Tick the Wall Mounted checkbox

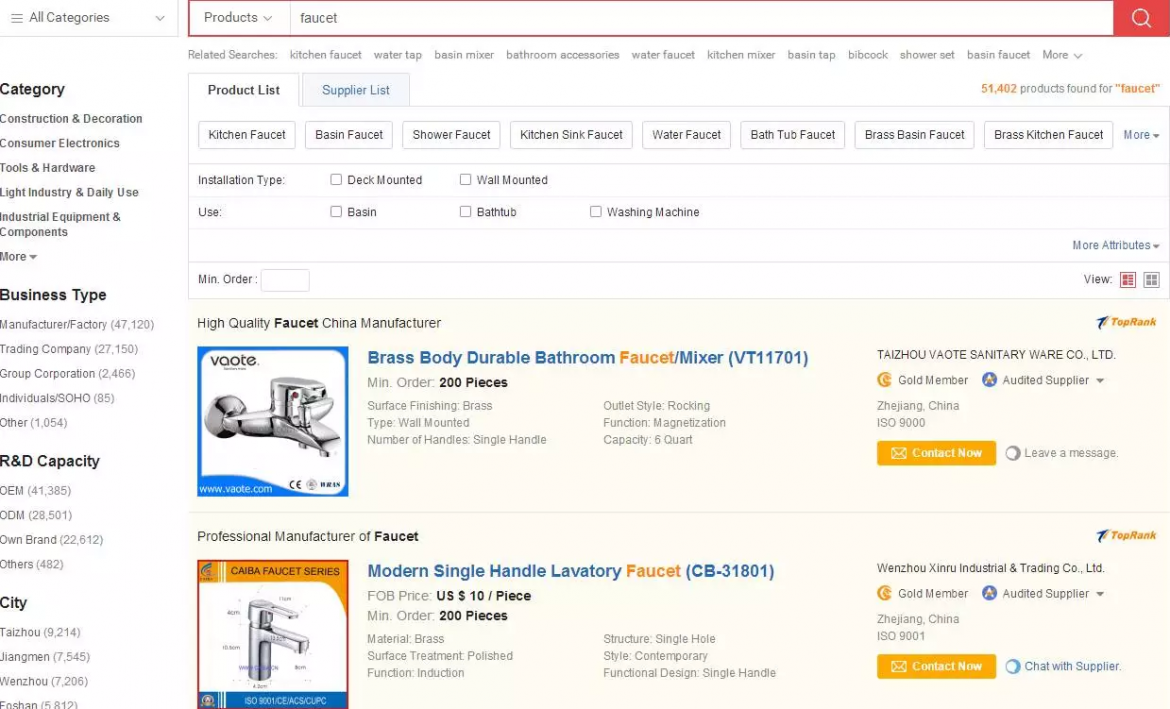[x=465, y=180]
